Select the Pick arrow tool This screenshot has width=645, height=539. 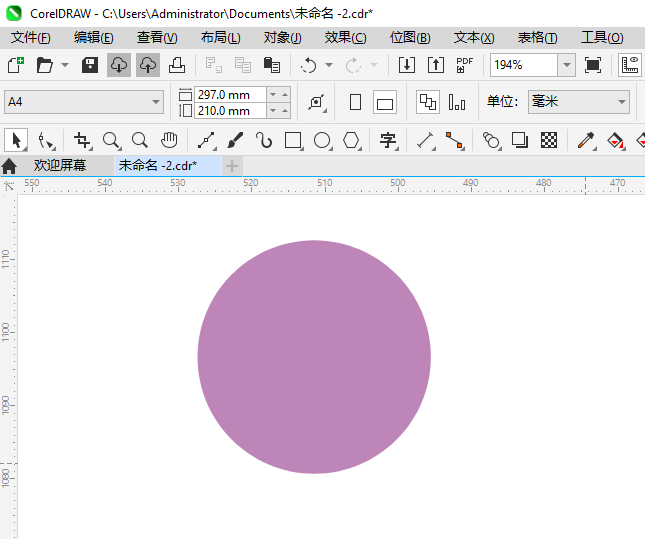16,140
